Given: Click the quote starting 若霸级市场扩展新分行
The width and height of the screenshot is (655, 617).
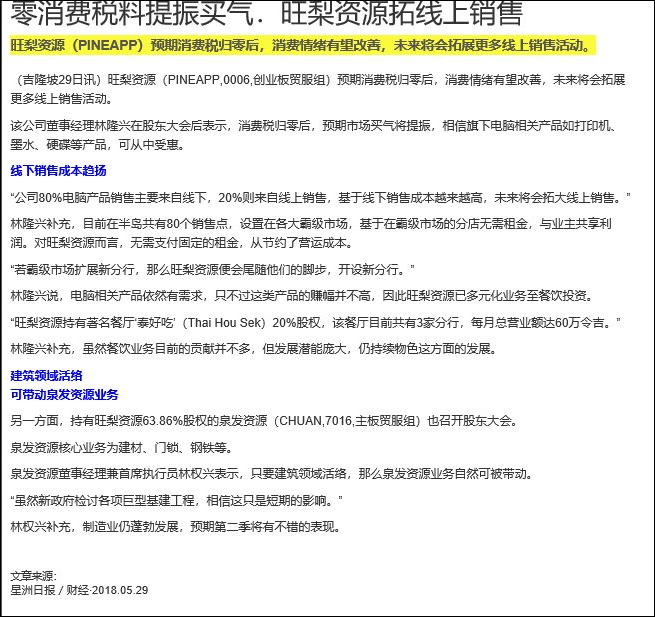Looking at the screenshot, I should point(212,269).
